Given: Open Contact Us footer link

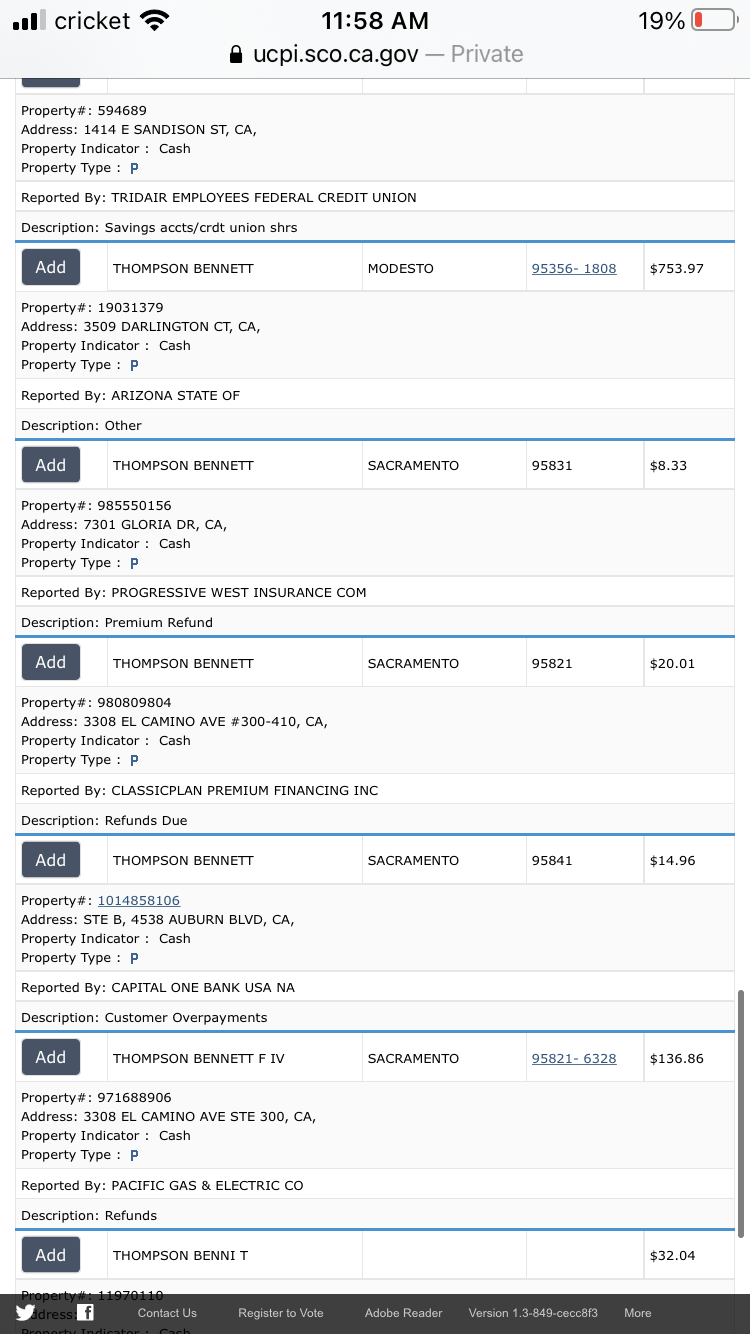Looking at the screenshot, I should (x=167, y=1313).
